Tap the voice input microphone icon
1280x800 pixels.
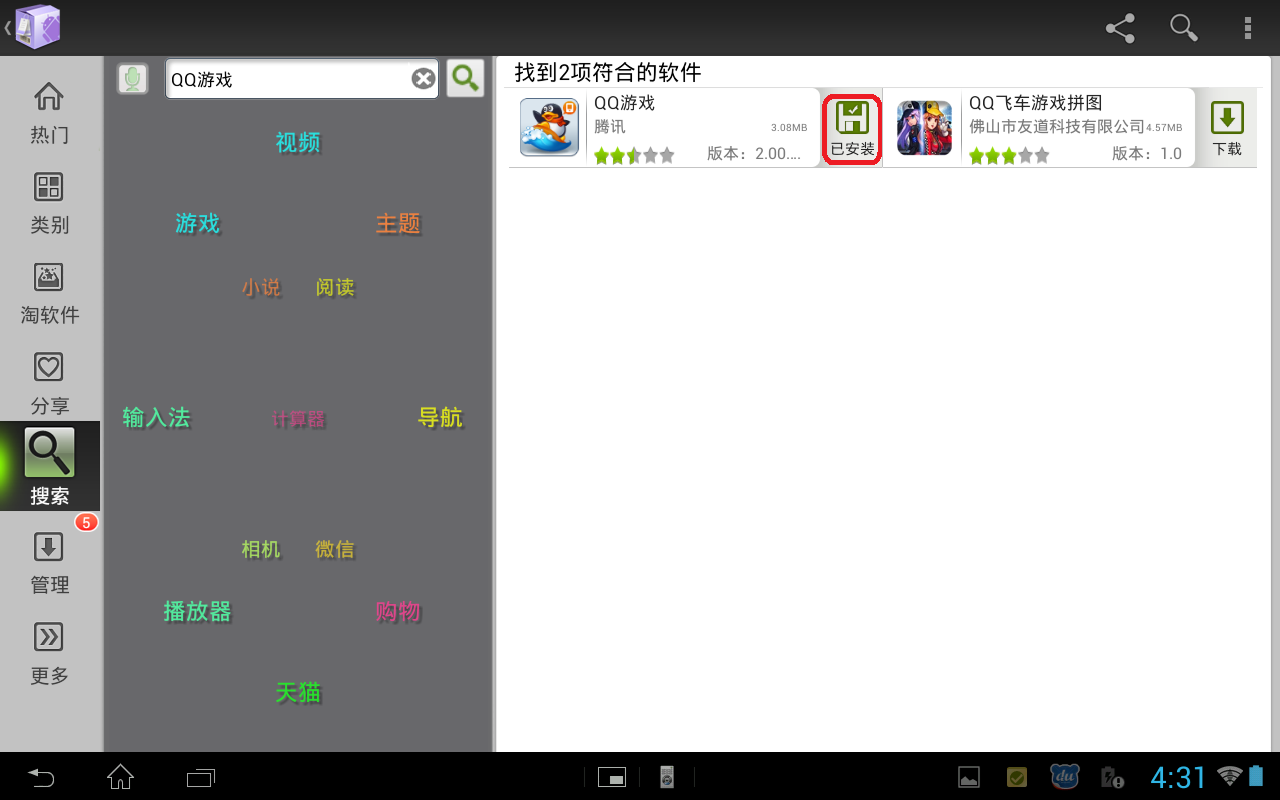(x=132, y=79)
